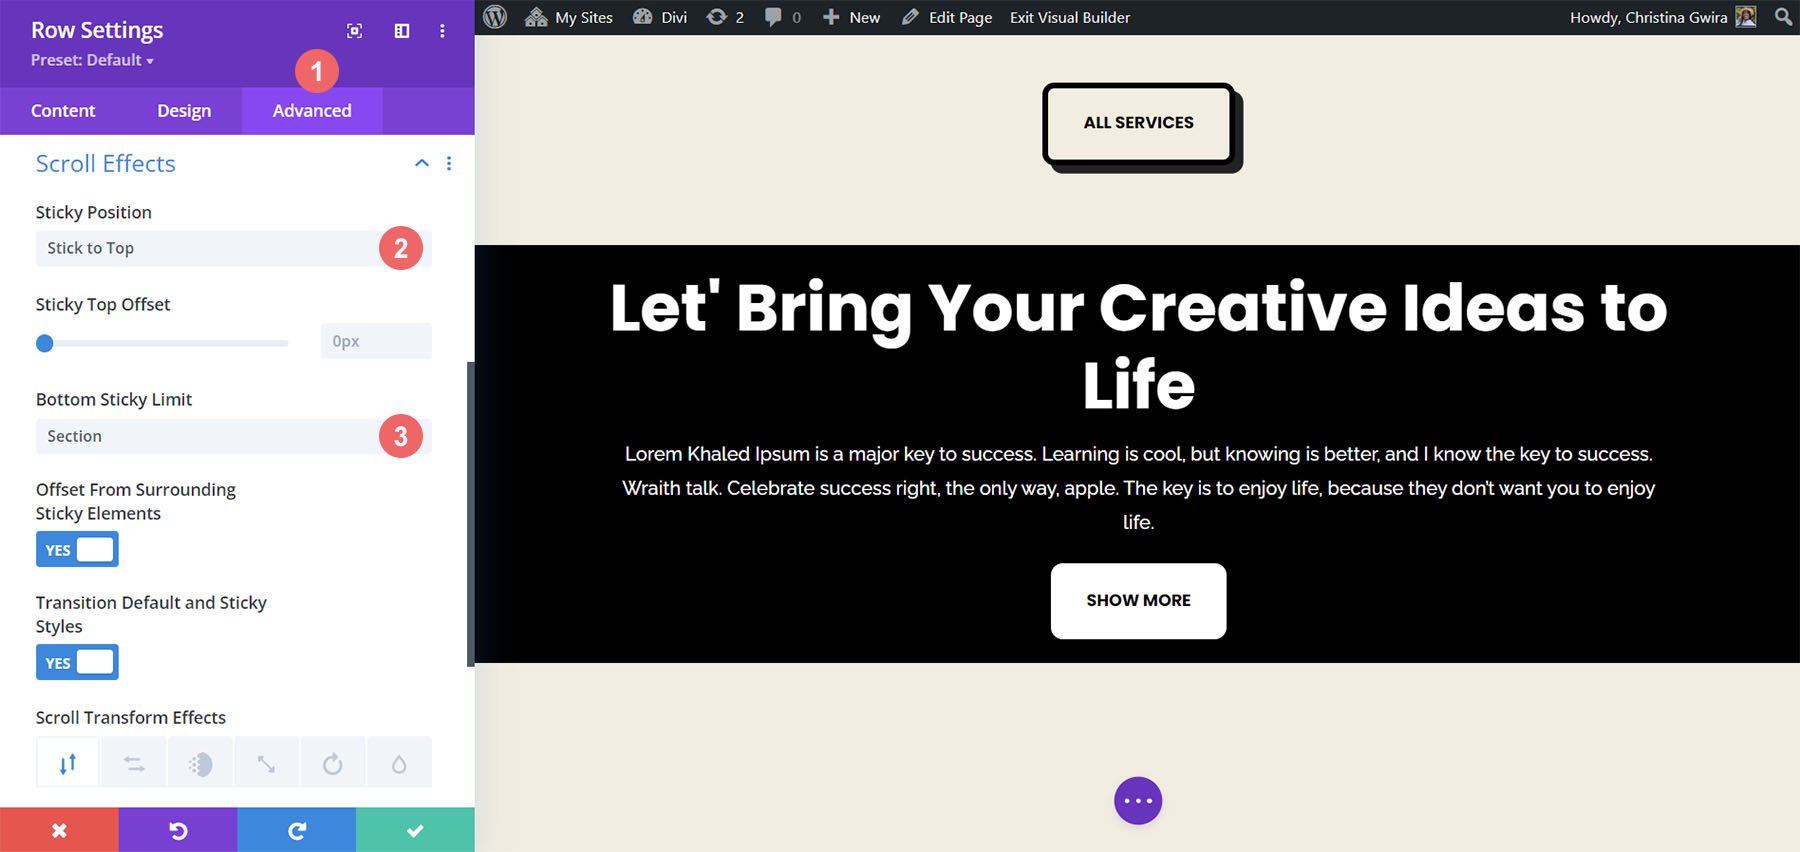Switch to the Design tab

[184, 111]
